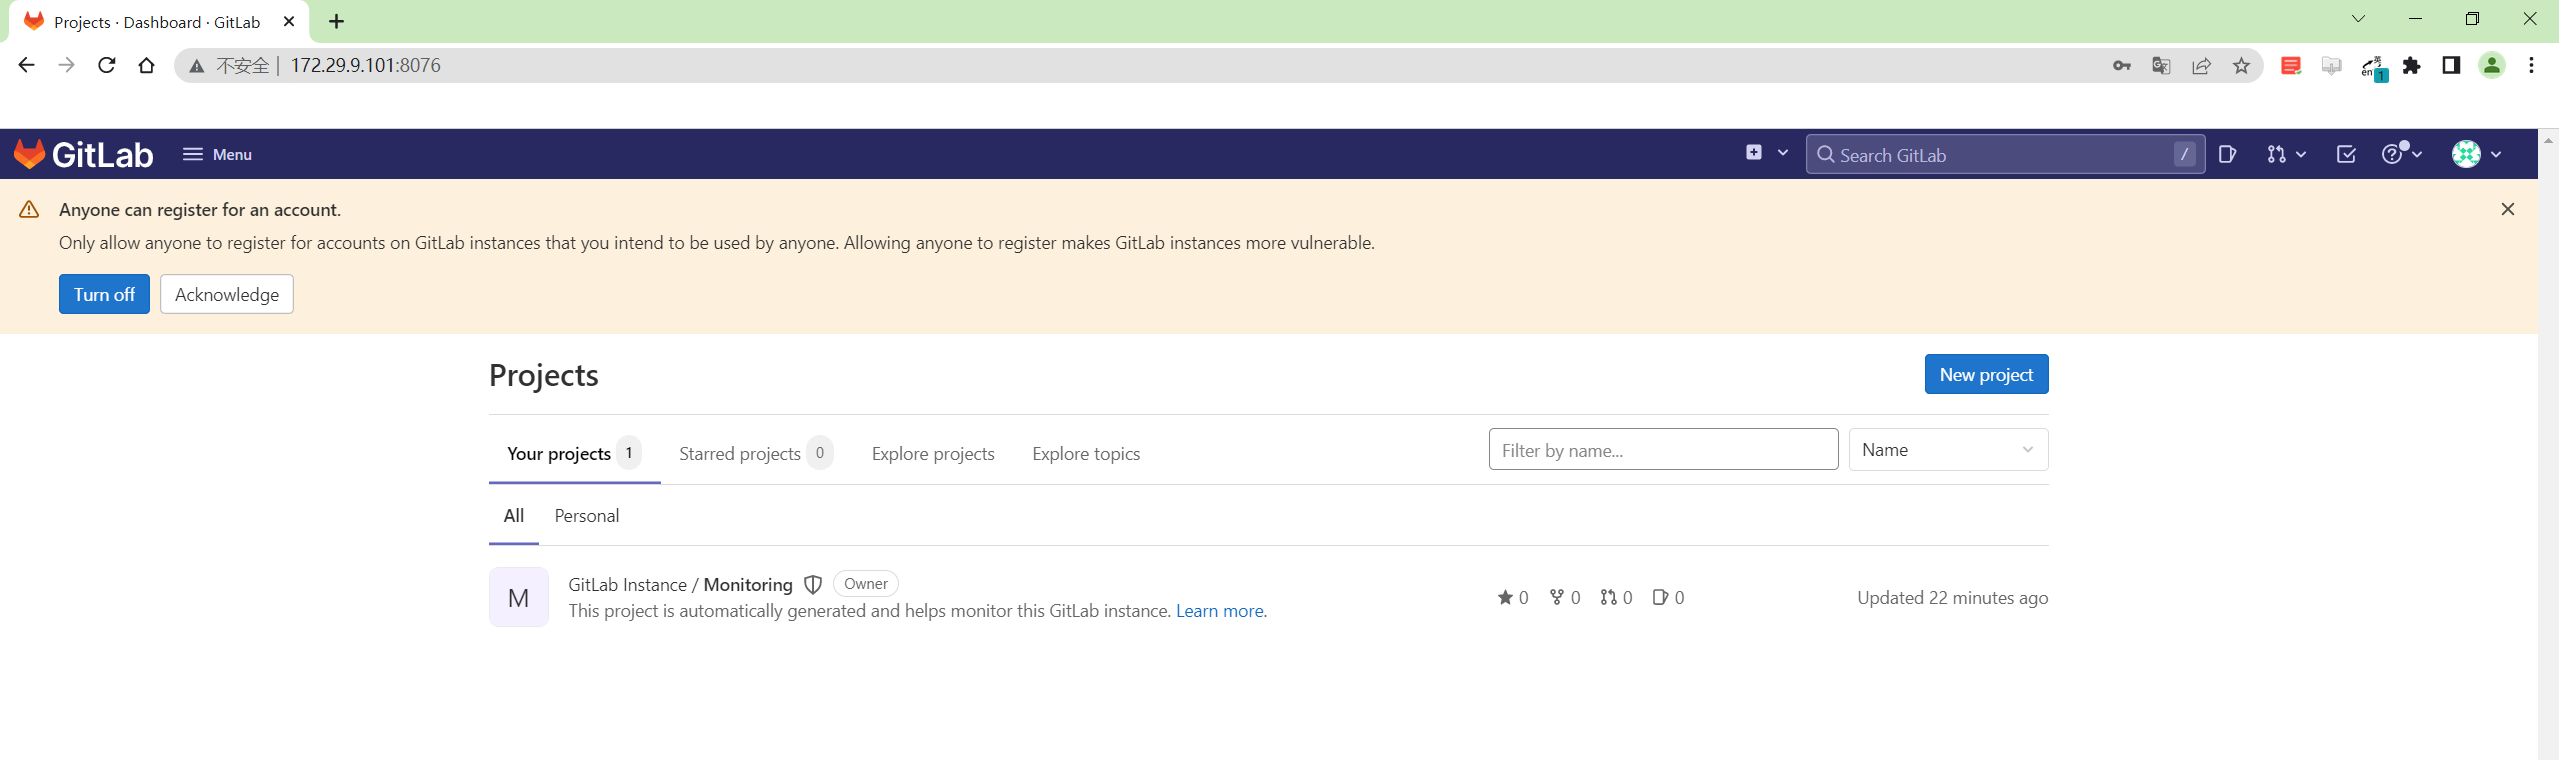This screenshot has height=760, width=2559.
Task: Select the All sub-tab
Action: (514, 516)
